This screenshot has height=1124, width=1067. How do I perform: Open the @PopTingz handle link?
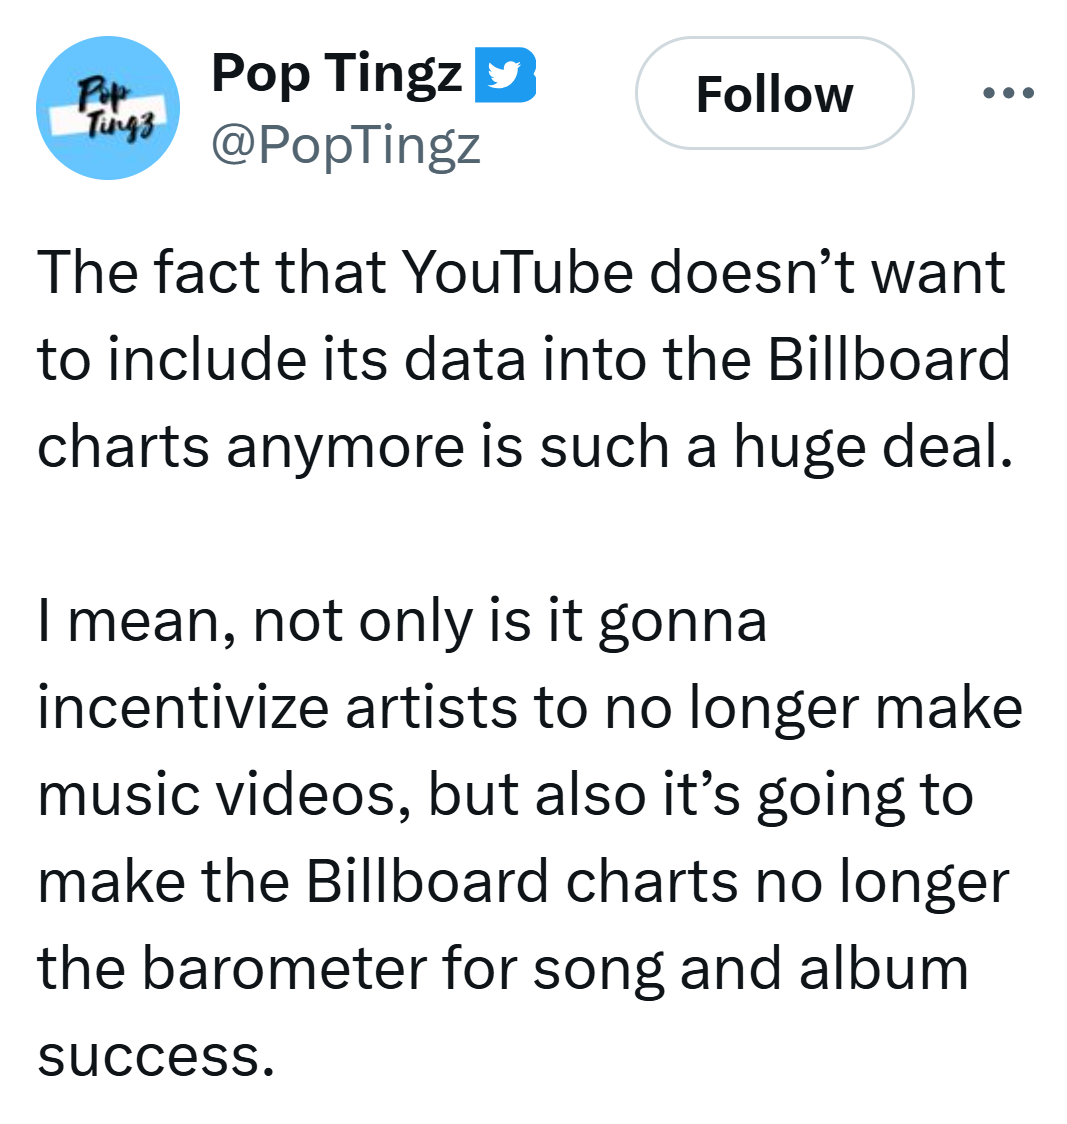pos(345,146)
